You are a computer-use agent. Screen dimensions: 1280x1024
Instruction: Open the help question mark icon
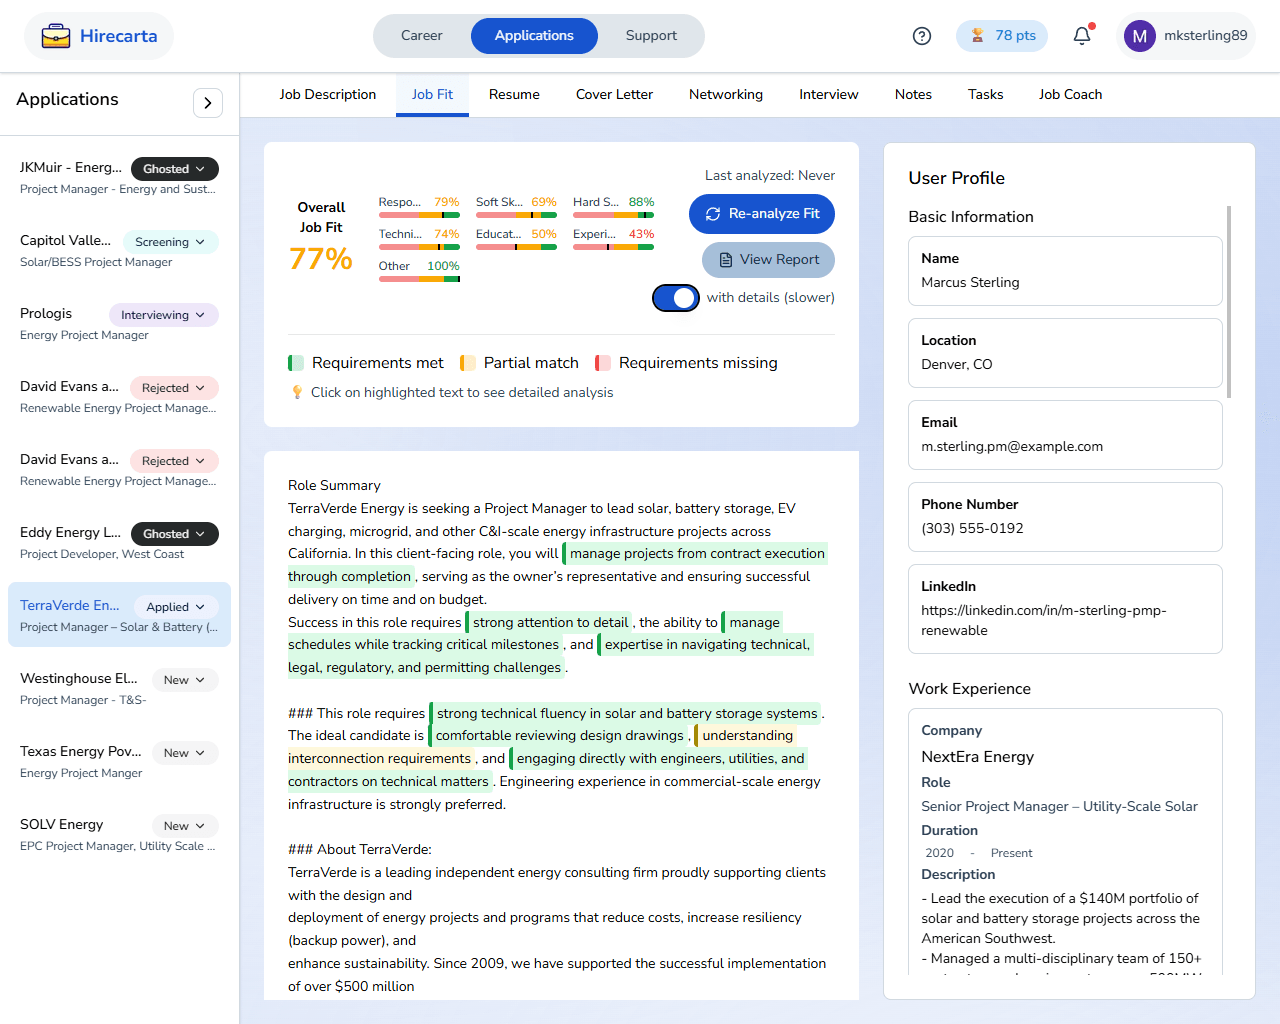tap(922, 36)
